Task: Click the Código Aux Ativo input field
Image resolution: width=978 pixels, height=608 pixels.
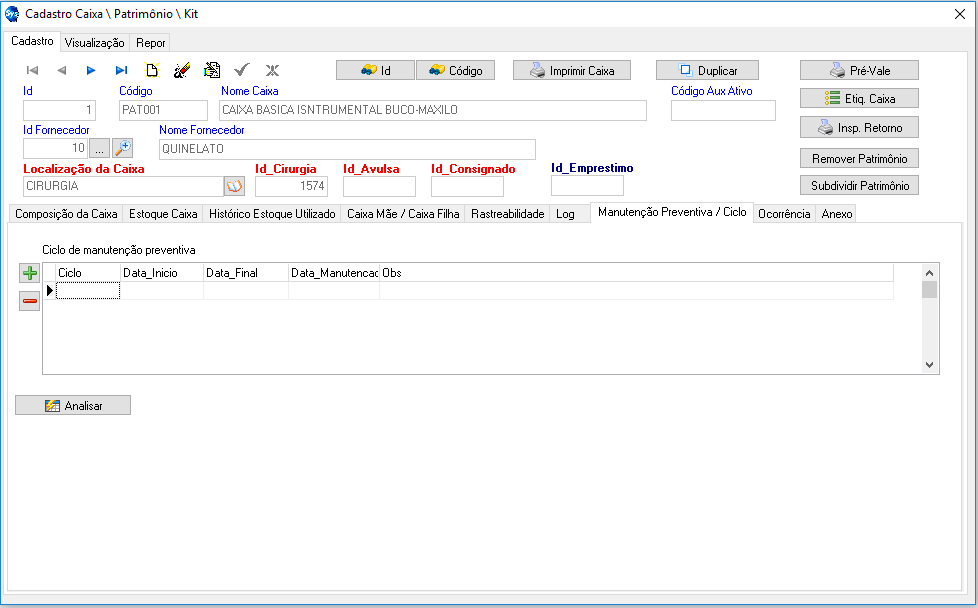Action: pyautogui.click(x=722, y=110)
